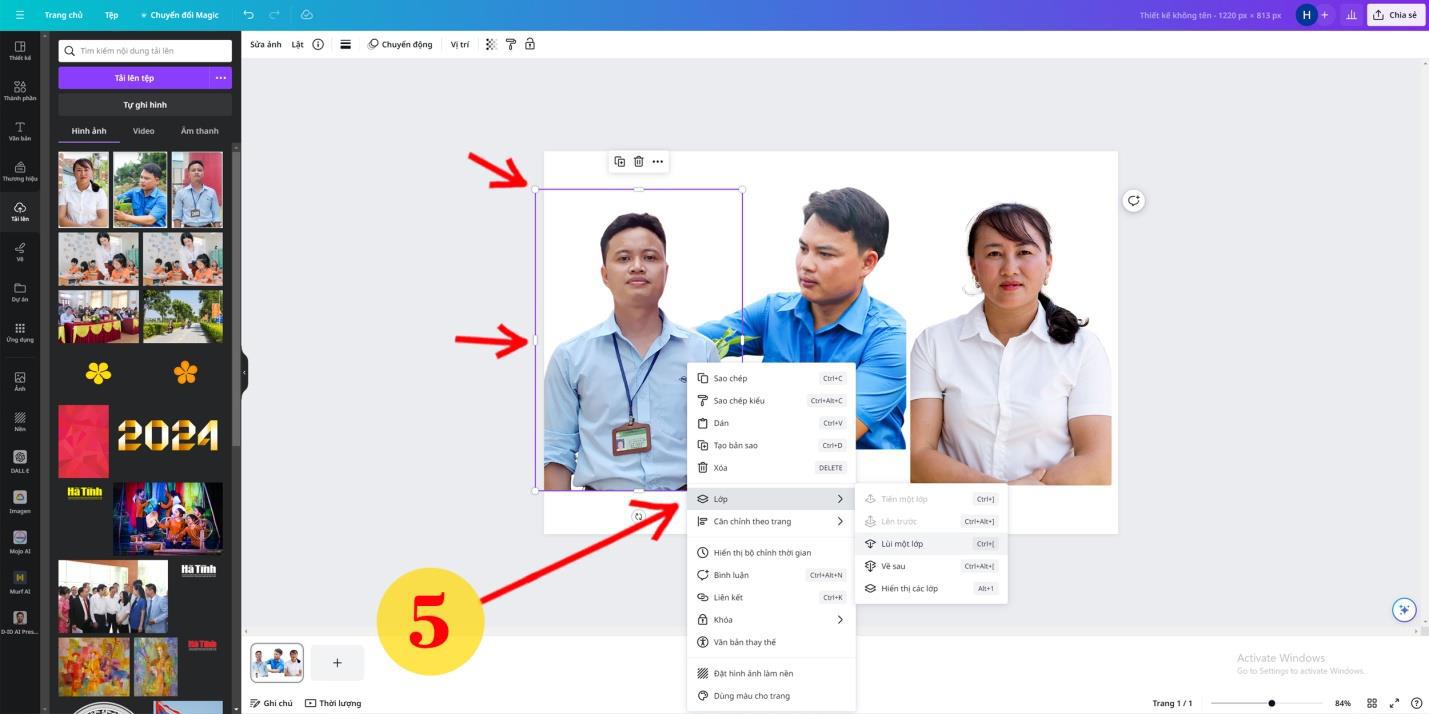This screenshot has width=1429, height=714.
Task: Click the copy style paint roller icon
Action: coord(510,44)
